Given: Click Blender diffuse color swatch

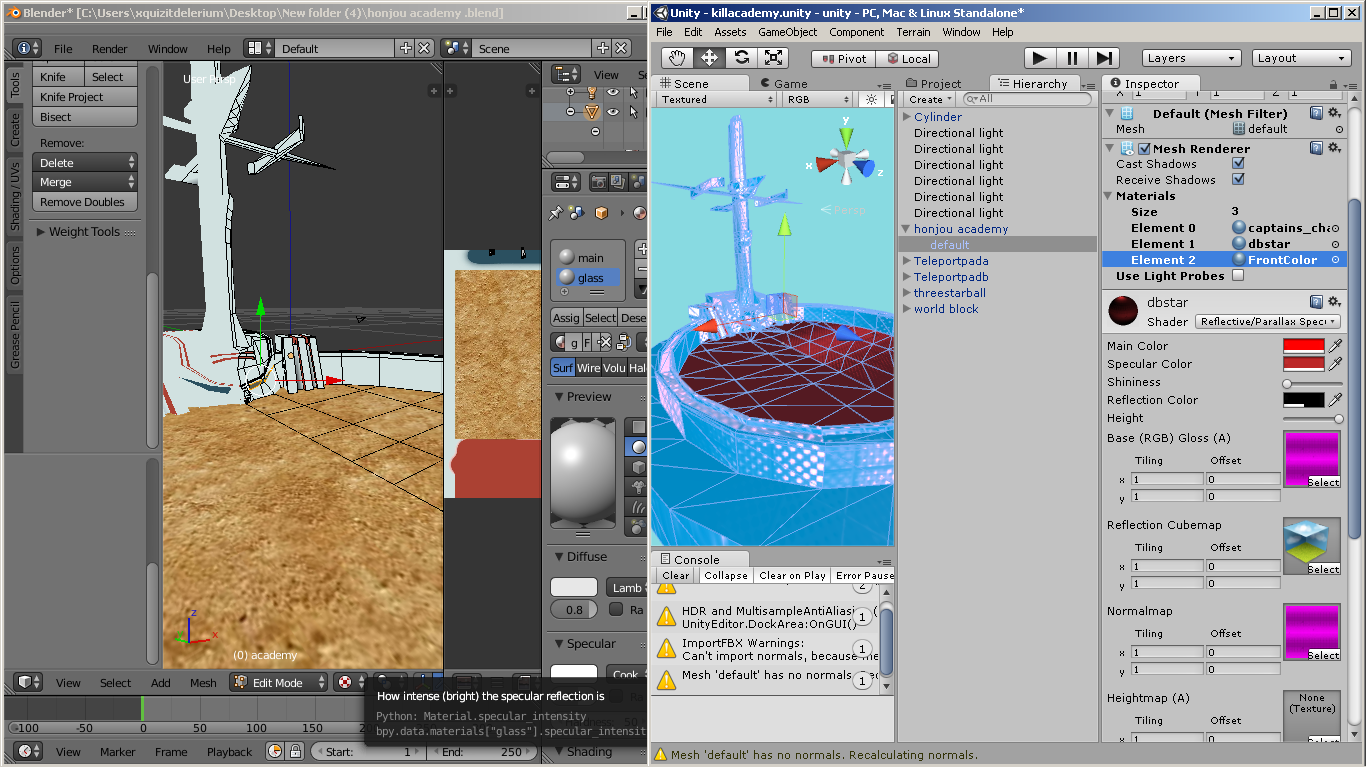Looking at the screenshot, I should 574,587.
